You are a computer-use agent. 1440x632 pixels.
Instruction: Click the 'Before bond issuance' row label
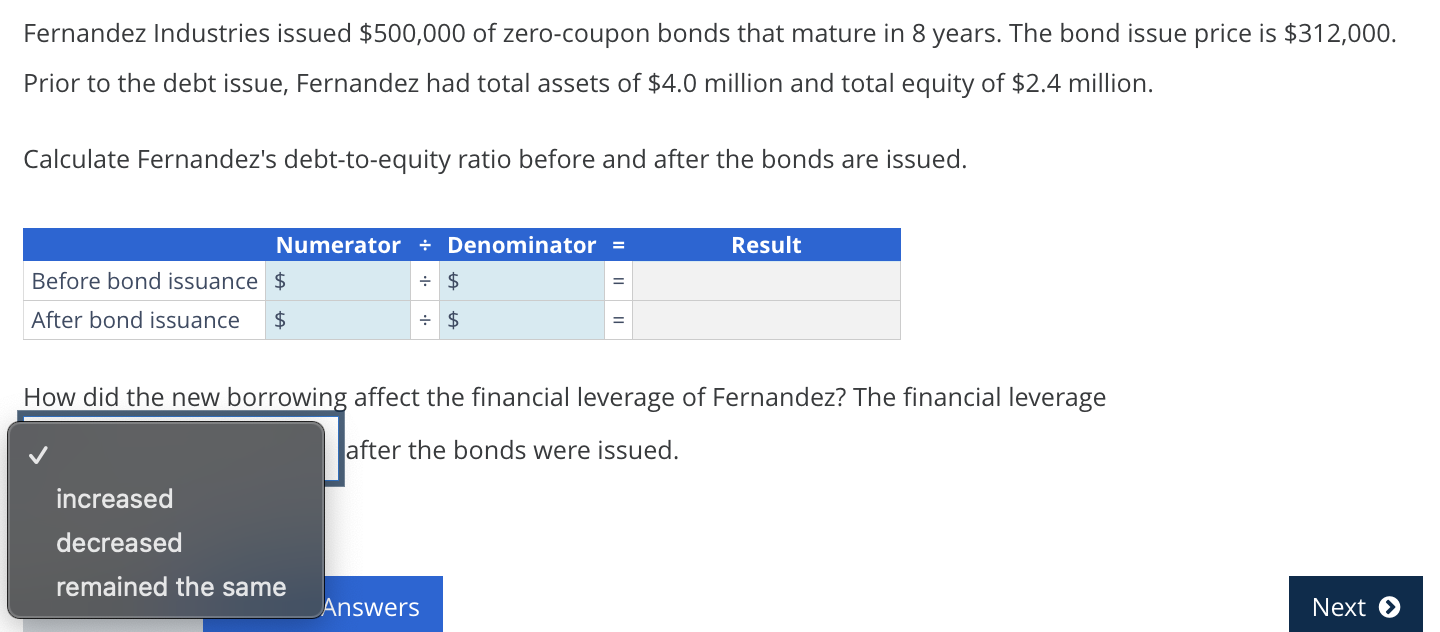point(143,281)
